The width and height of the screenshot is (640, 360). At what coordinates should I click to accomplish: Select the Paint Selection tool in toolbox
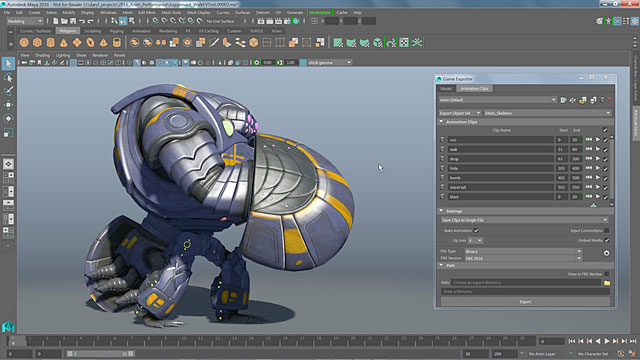point(8,91)
